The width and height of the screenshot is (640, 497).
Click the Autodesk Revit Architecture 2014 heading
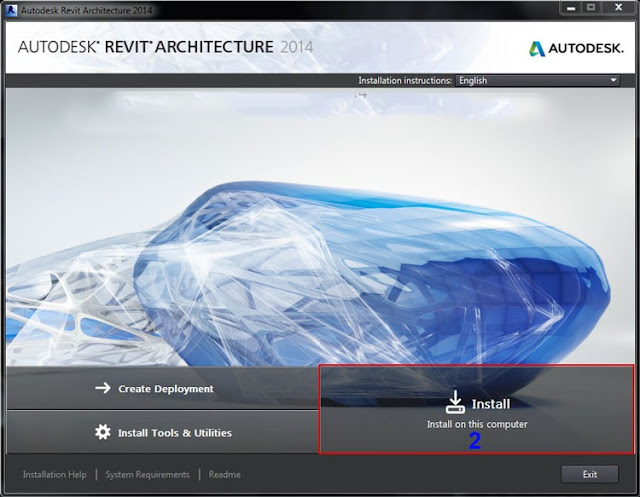coord(165,47)
